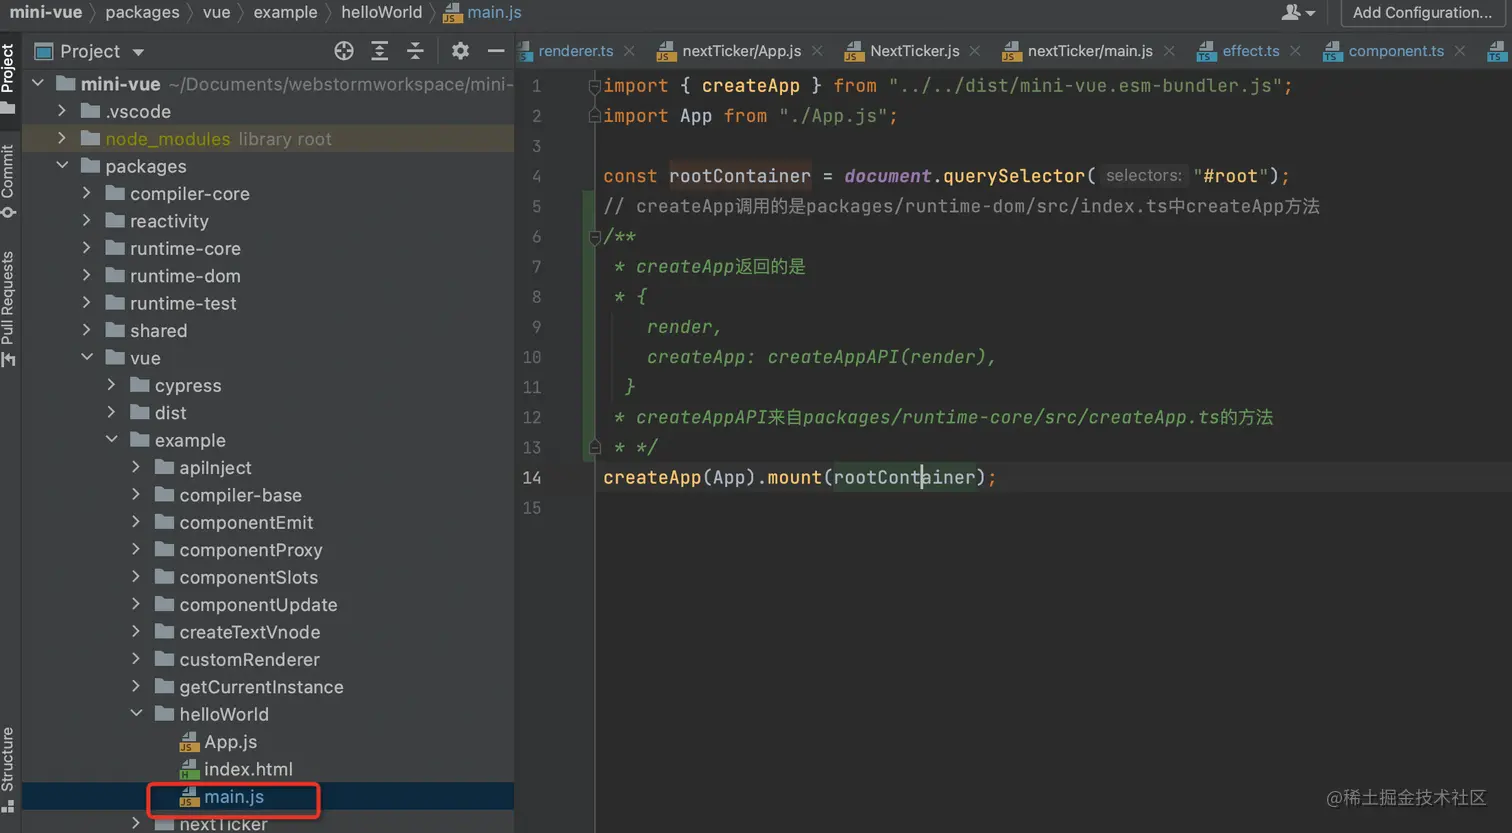Open the Commit tool window
The image size is (1512, 833).
[x=9, y=180]
